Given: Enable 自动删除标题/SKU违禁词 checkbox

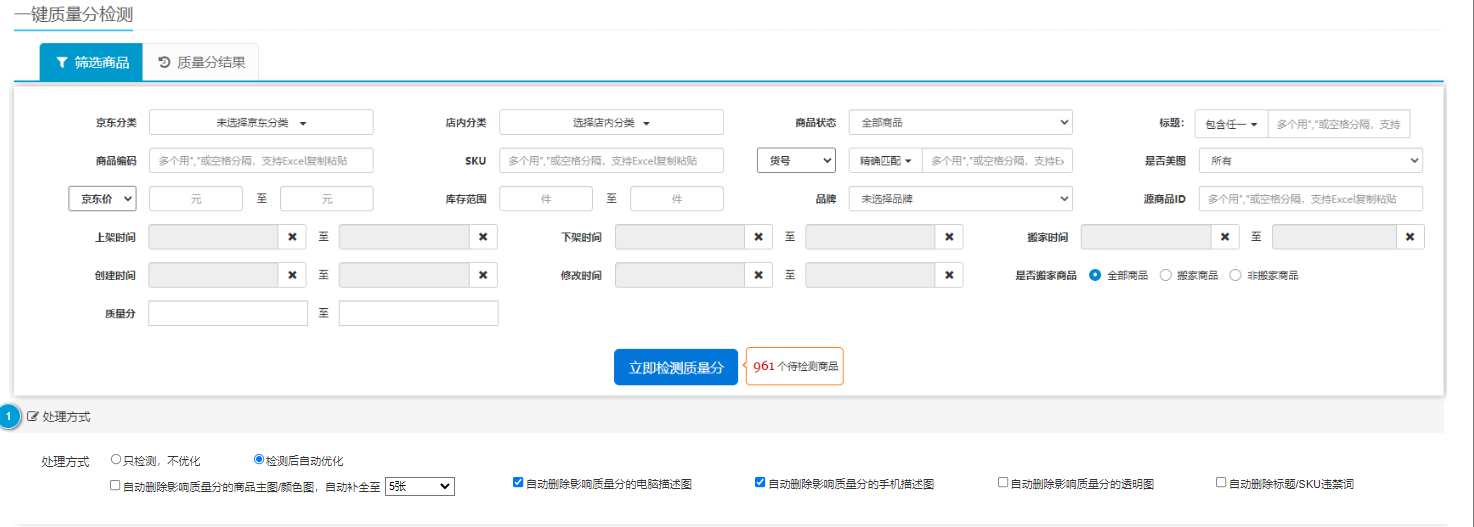Looking at the screenshot, I should (1220, 482).
